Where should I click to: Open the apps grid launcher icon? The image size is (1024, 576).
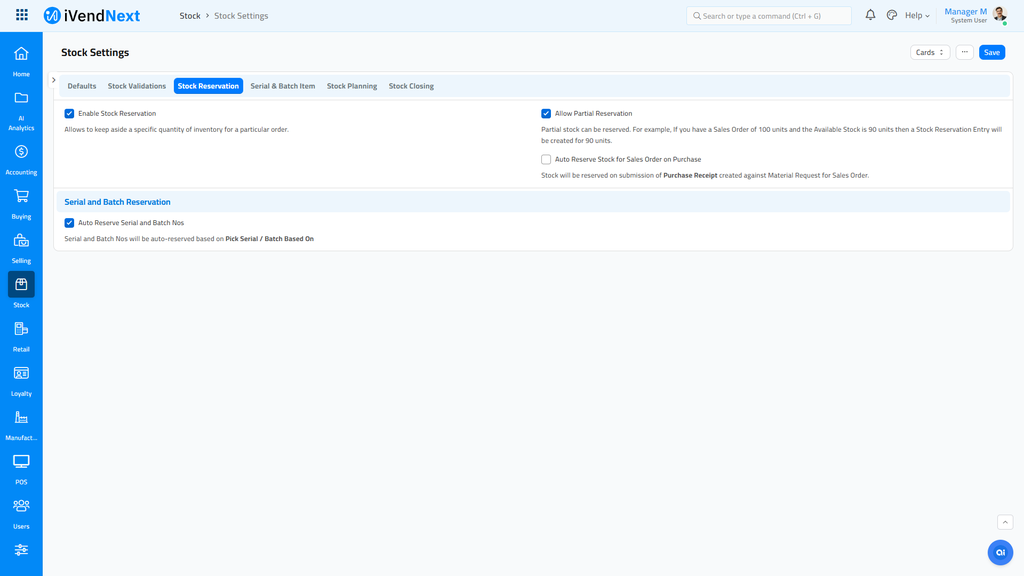[22, 15]
